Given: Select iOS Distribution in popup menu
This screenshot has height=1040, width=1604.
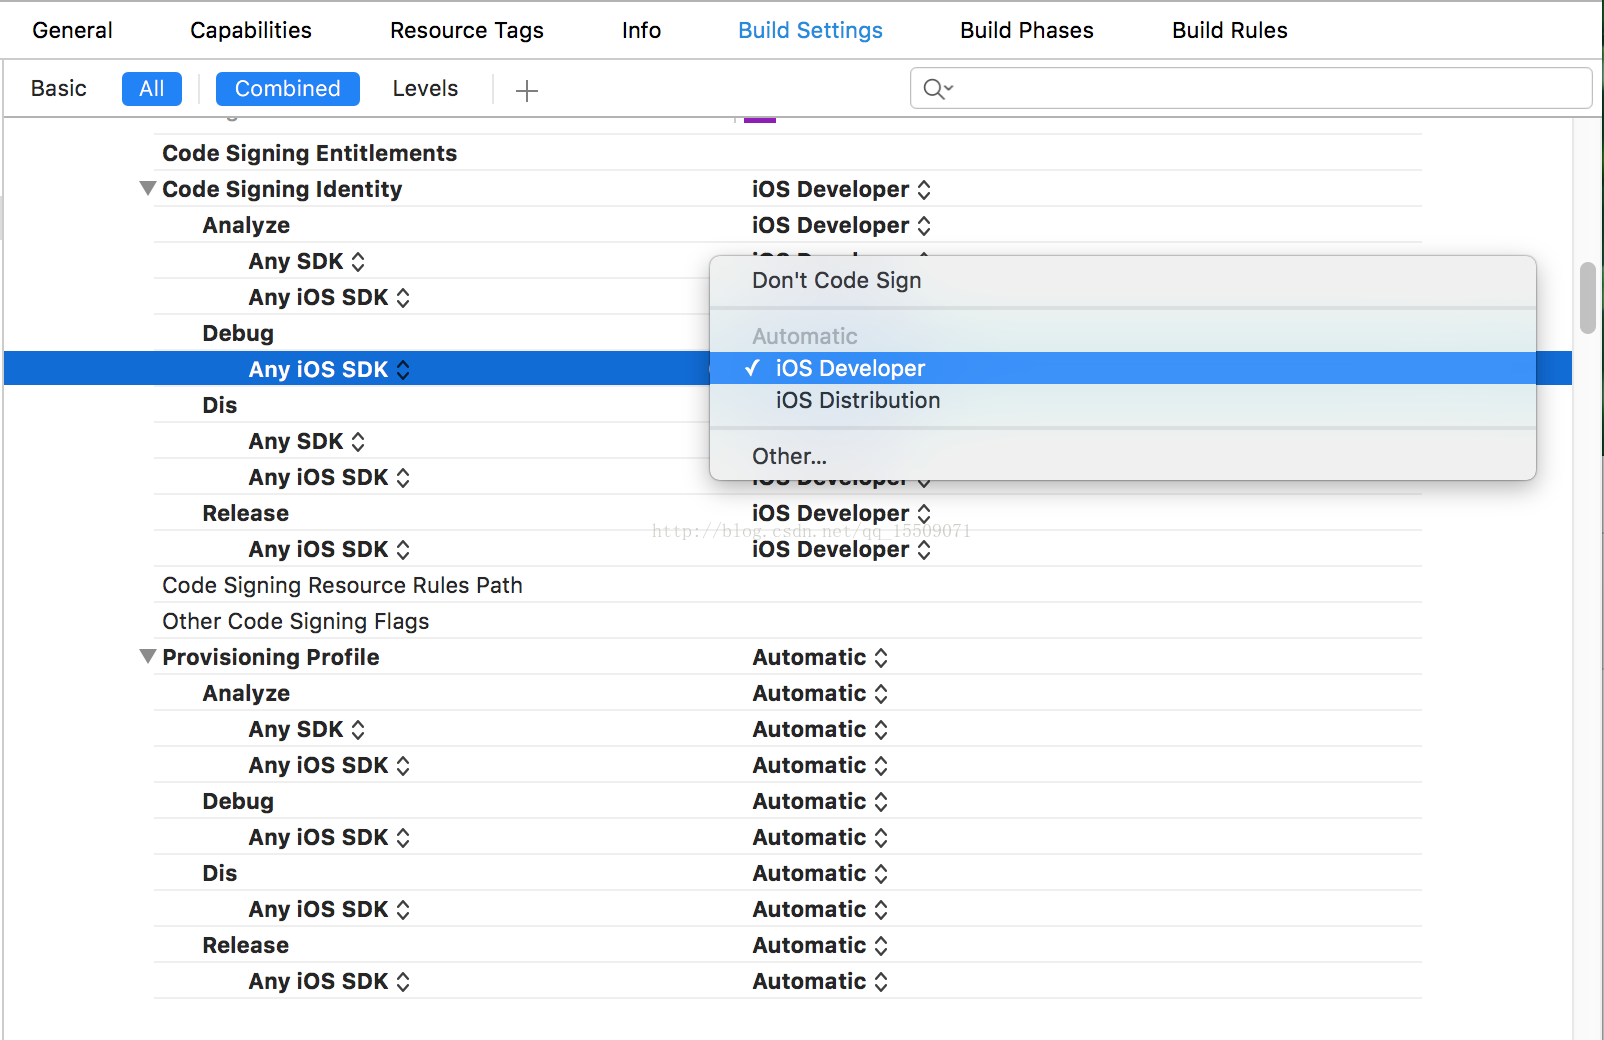Looking at the screenshot, I should click(1122, 400).
